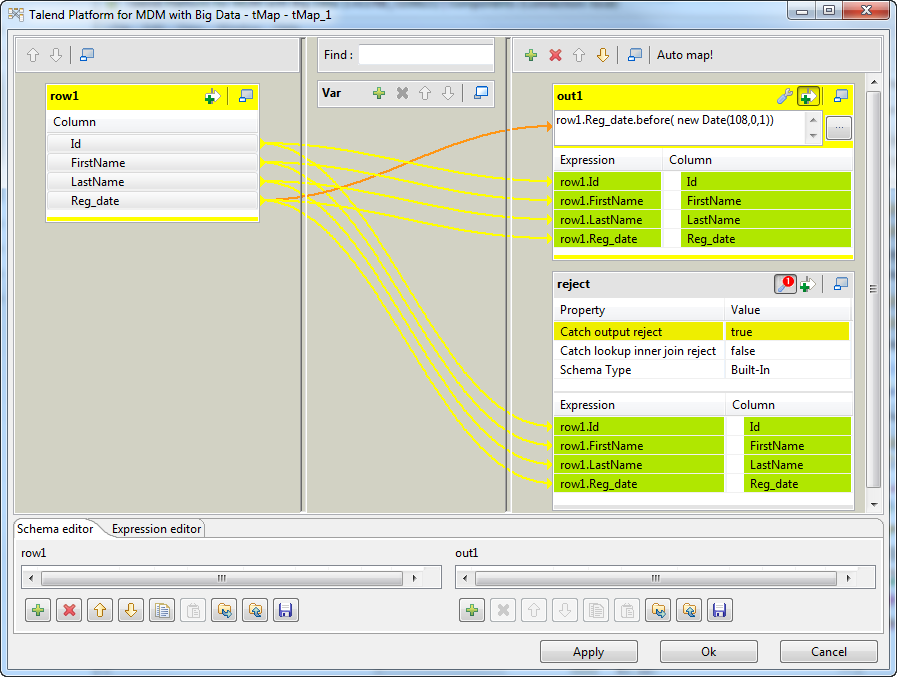Collapse the row1 input table
The width and height of the screenshot is (897, 677).
(246, 96)
